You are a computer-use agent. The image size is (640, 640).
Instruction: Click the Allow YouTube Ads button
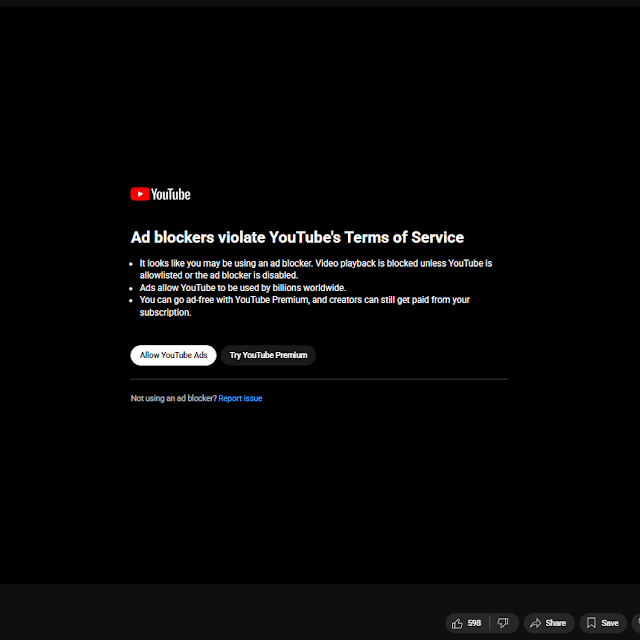173,355
